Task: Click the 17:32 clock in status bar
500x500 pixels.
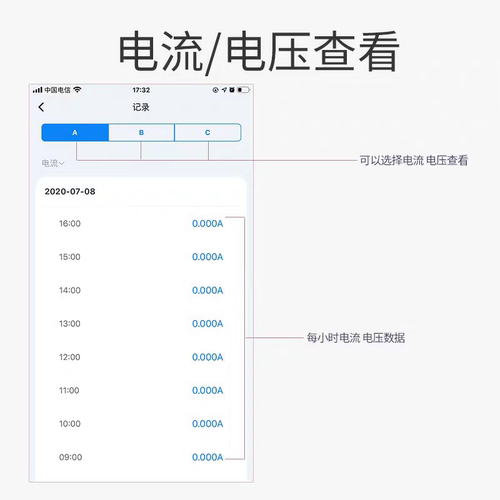Action: click(141, 90)
